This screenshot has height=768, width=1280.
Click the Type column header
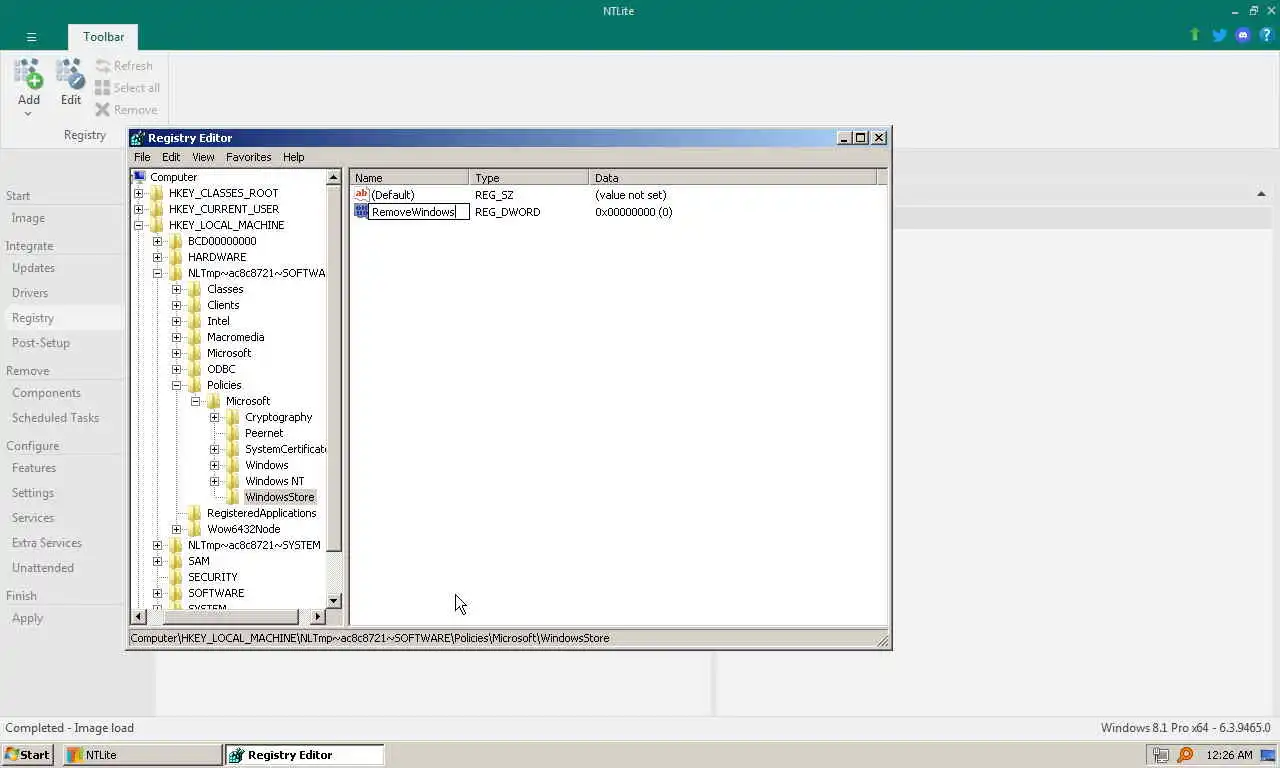529,178
